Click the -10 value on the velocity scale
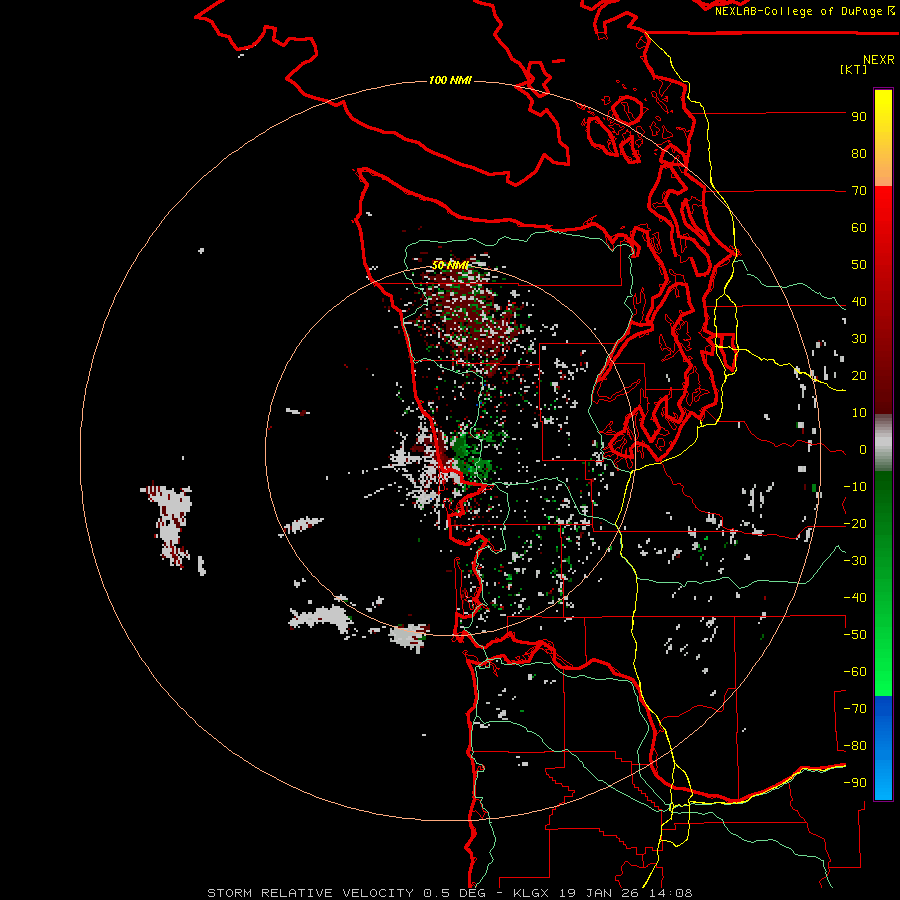 click(x=855, y=487)
